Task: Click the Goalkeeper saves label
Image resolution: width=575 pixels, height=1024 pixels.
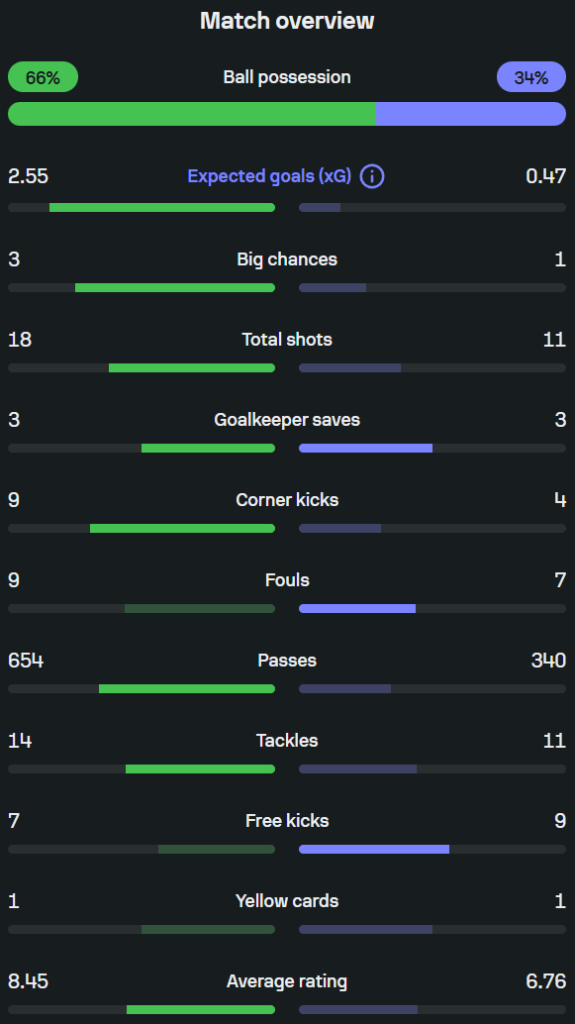Action: pyautogui.click(x=287, y=420)
